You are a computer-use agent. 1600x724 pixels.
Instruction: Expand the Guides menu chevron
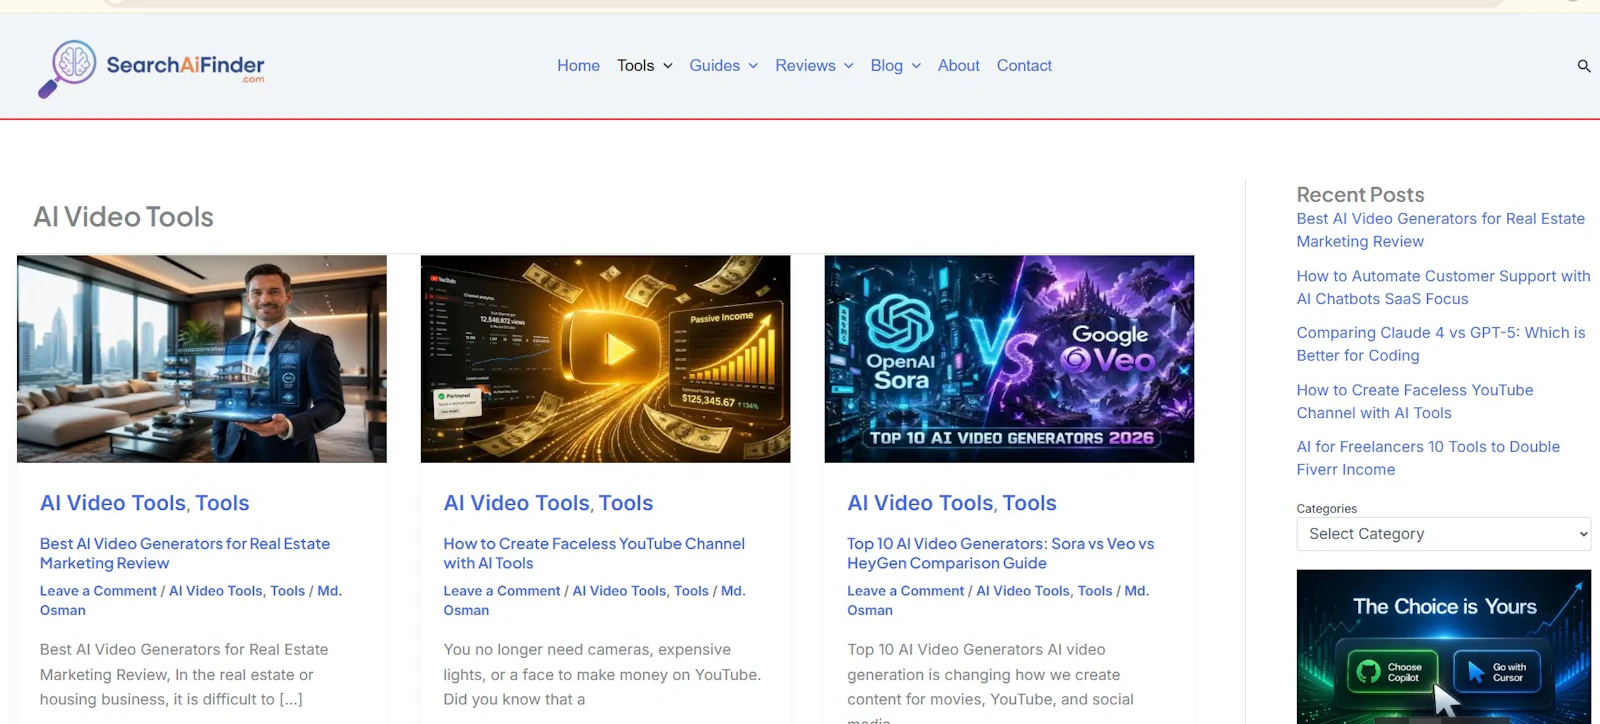point(753,66)
